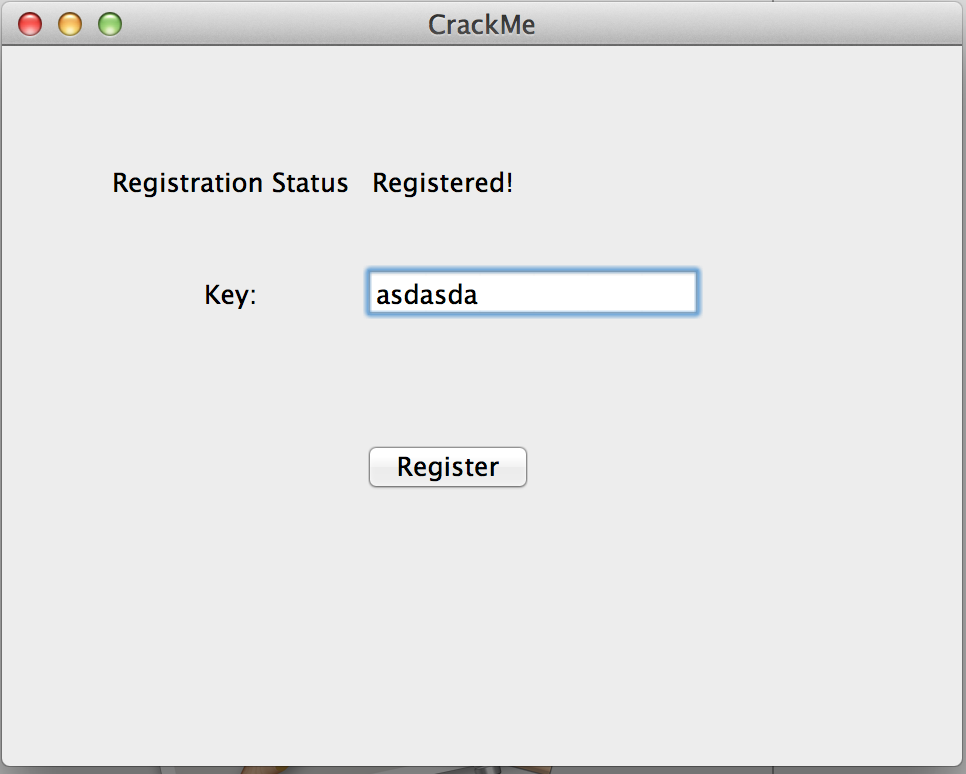Place cursor in the asdasda text
The height and width of the screenshot is (774, 966).
(426, 295)
